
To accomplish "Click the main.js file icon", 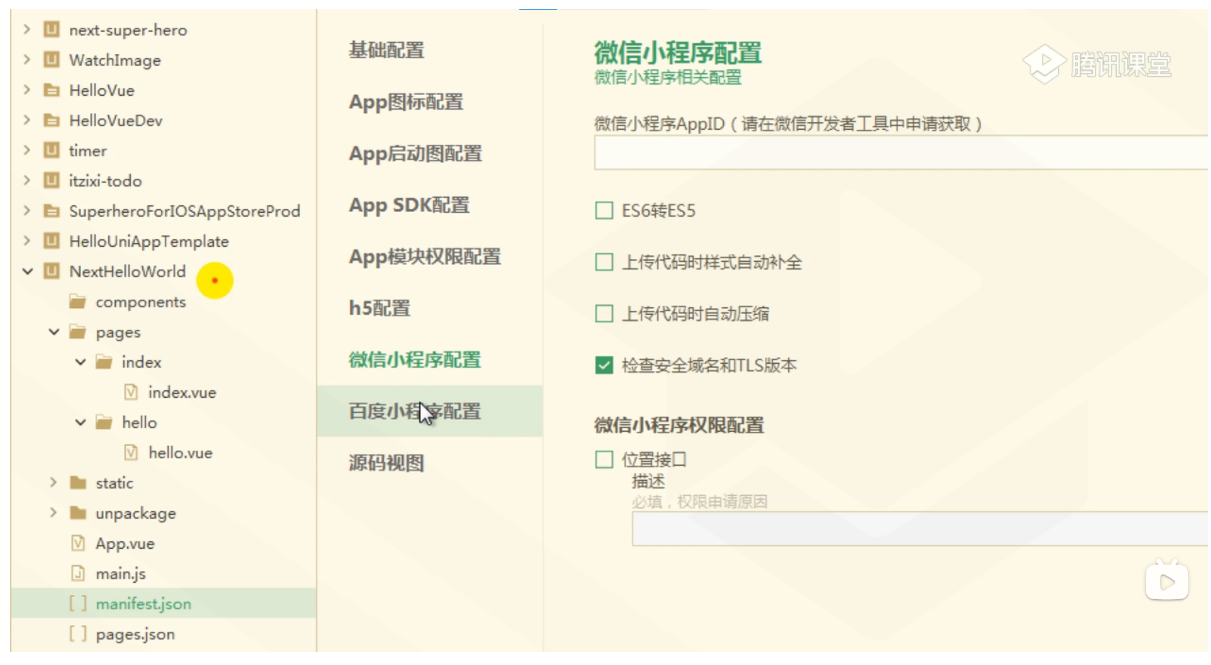I will [78, 573].
